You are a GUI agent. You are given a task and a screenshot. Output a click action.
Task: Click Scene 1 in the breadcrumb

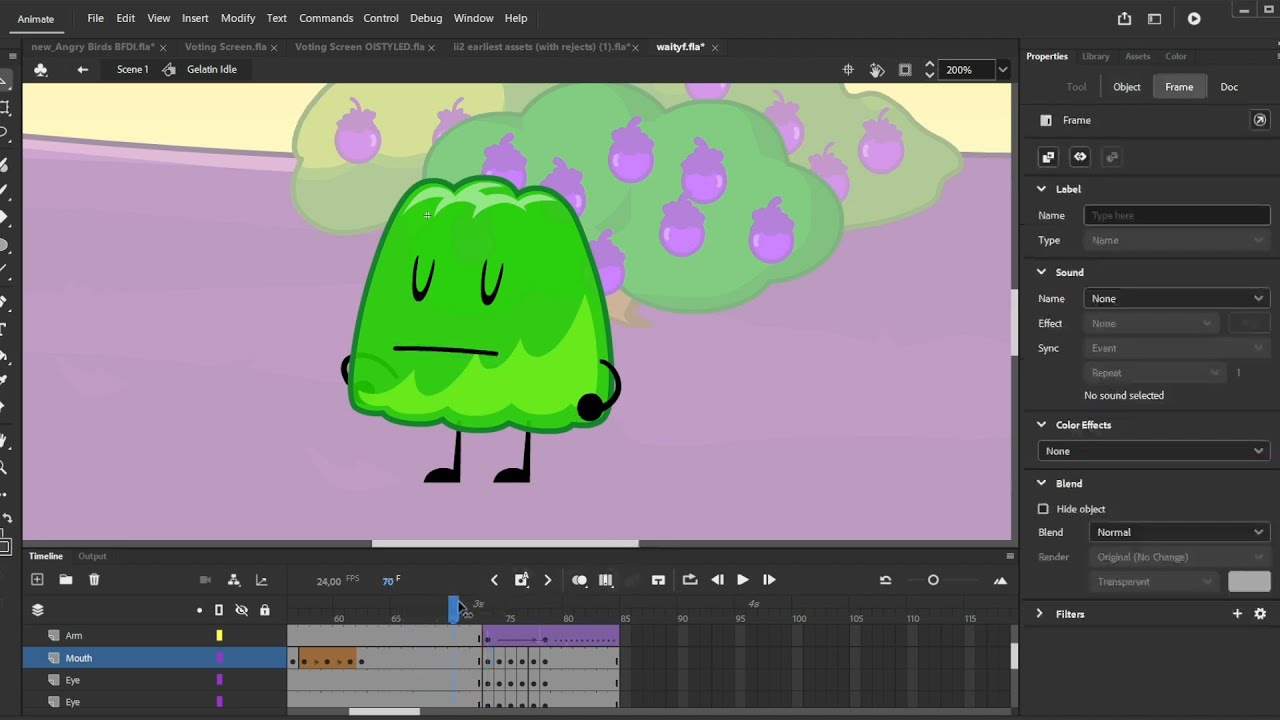(132, 69)
